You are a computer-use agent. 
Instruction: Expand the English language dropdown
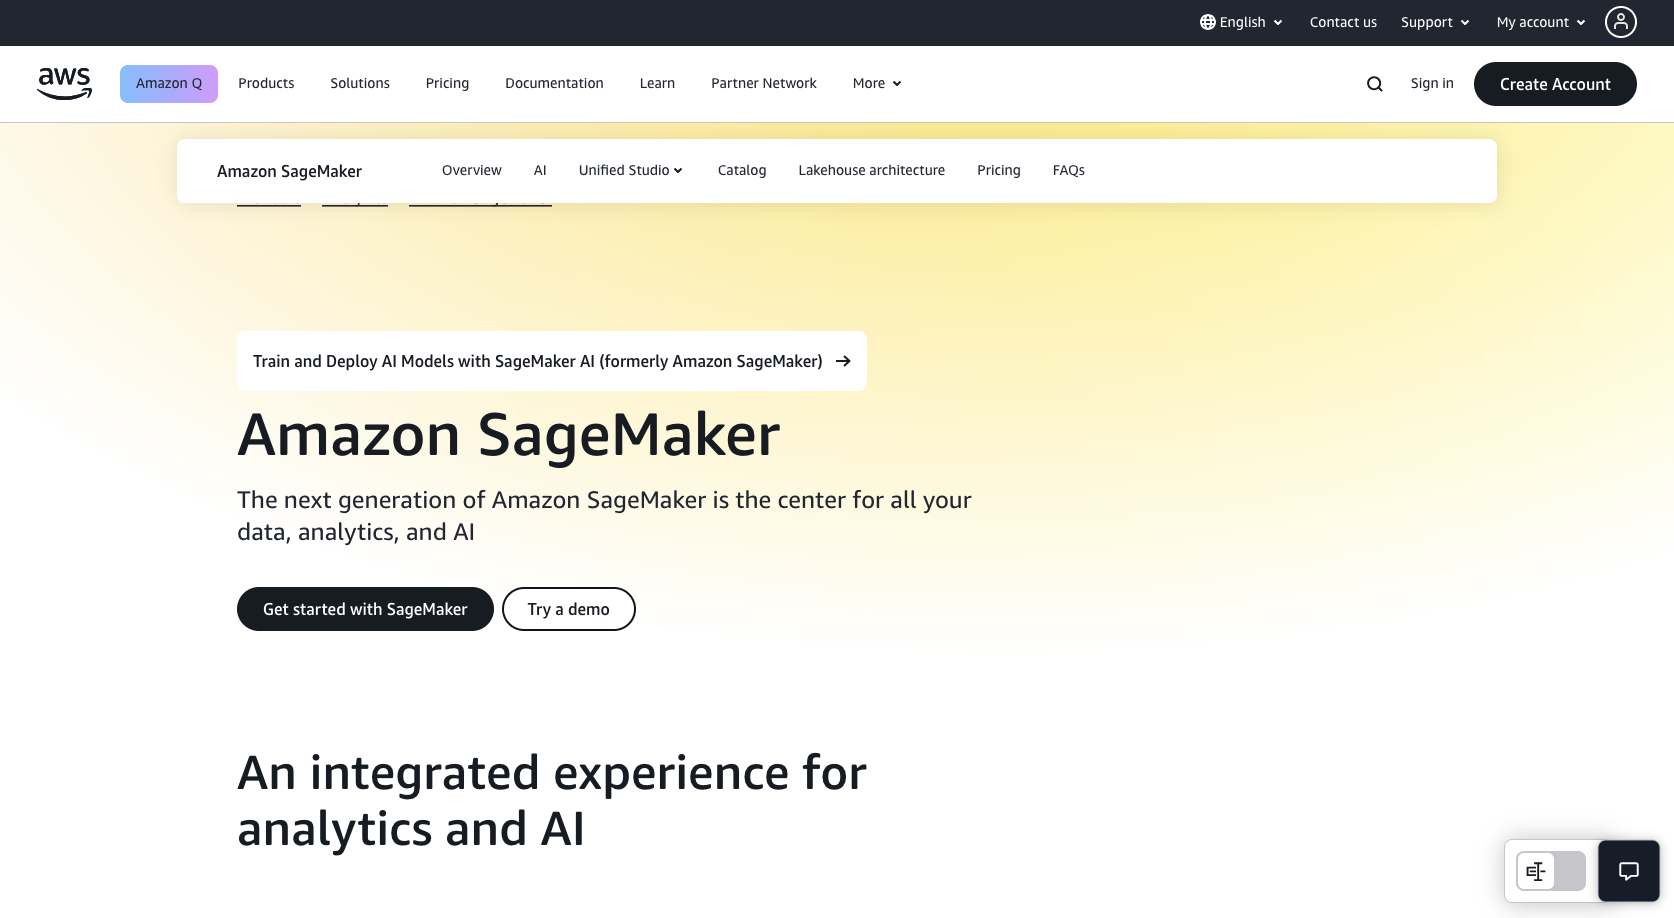click(x=1242, y=22)
